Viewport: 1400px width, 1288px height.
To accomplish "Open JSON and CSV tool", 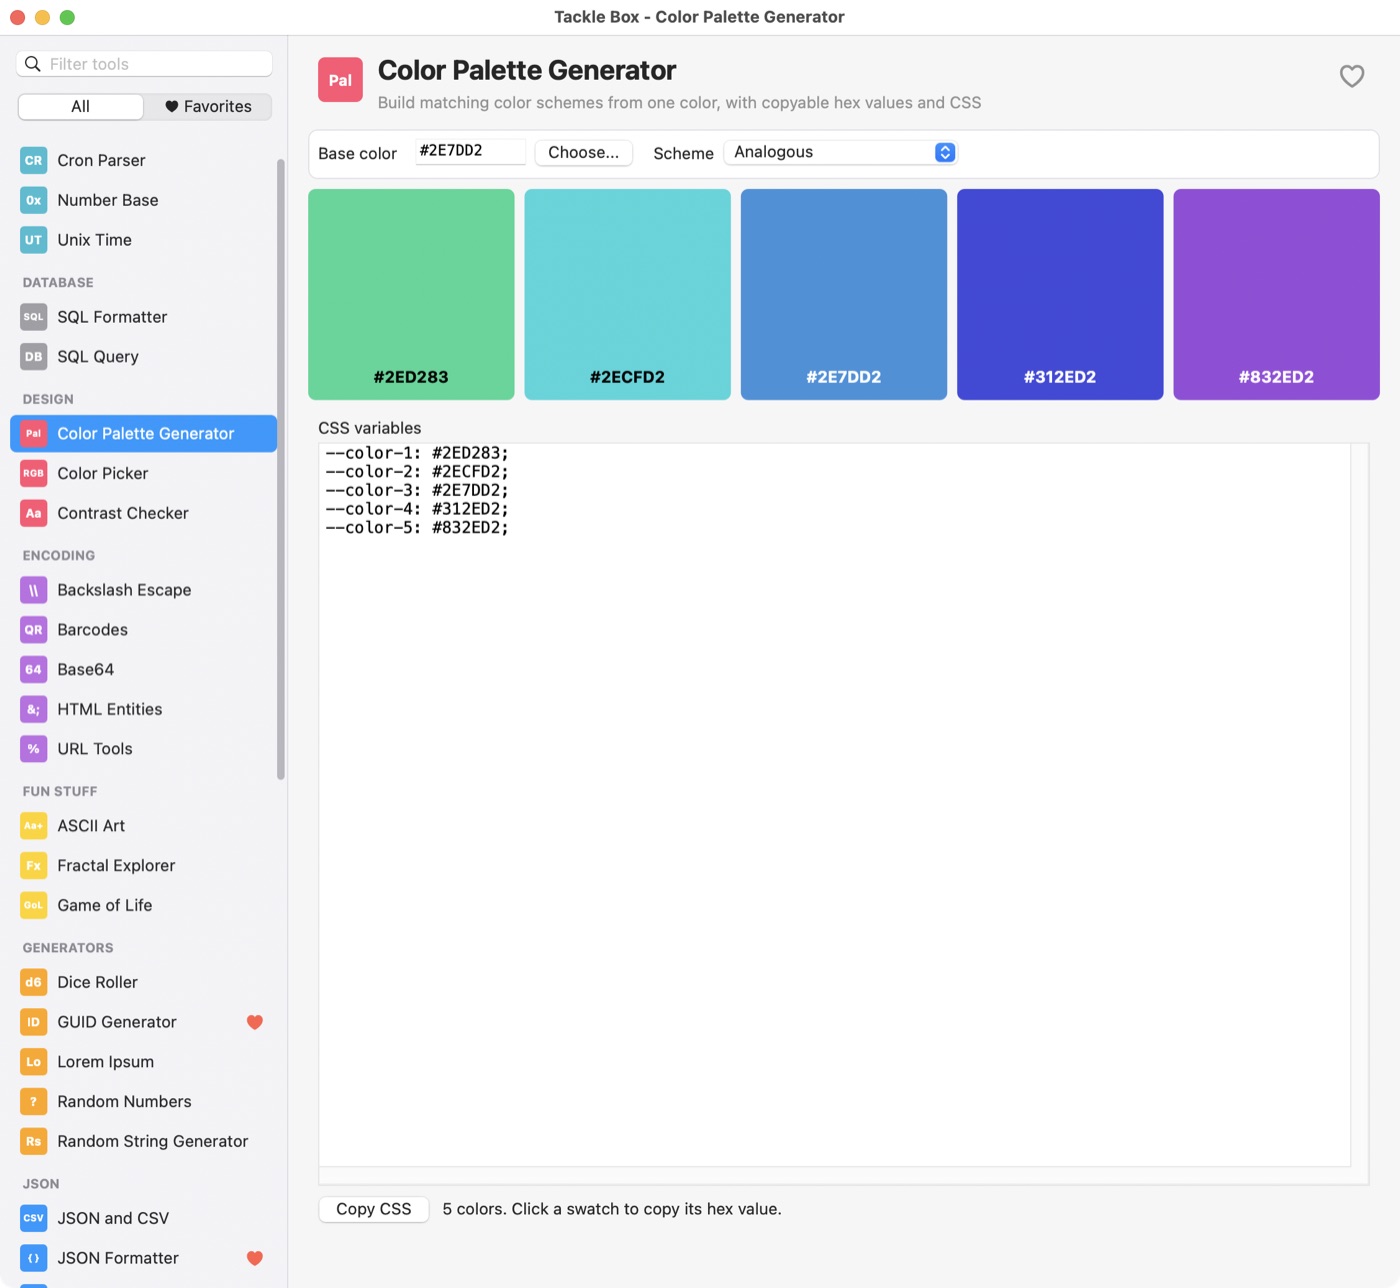I will tap(143, 1218).
